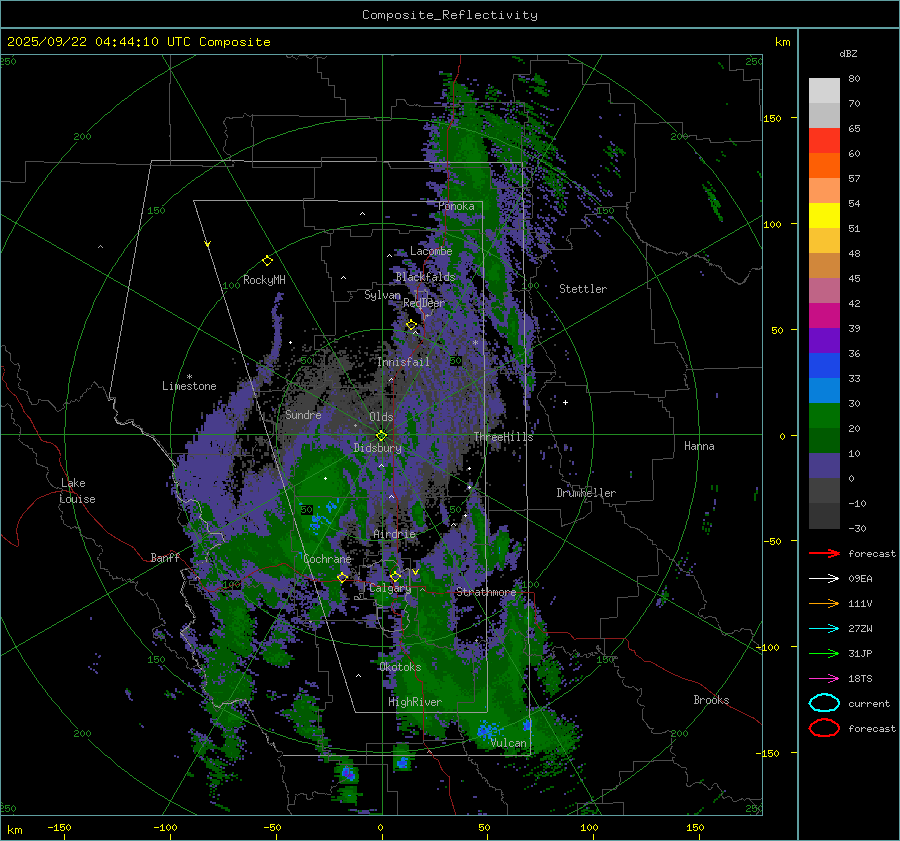The height and width of the screenshot is (841, 900).
Task: Click the cyan 27ZW arrow legend icon
Action: 823,628
